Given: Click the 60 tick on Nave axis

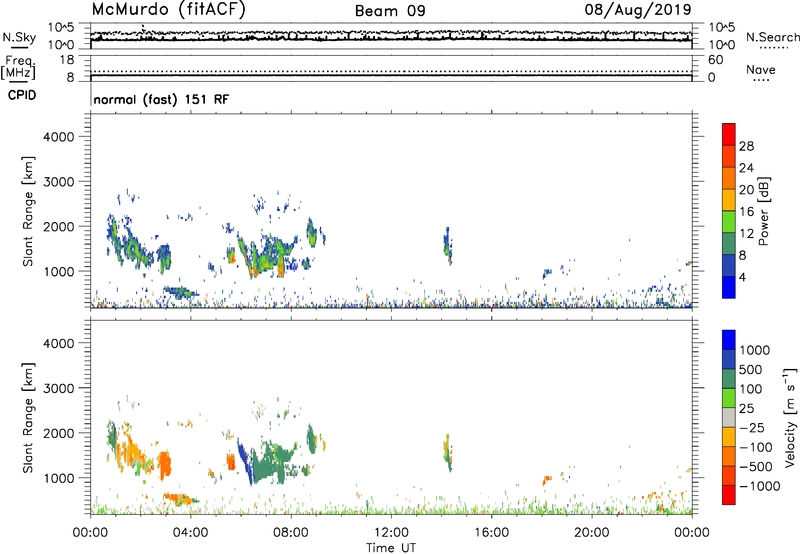Looking at the screenshot, I should tap(715, 60).
